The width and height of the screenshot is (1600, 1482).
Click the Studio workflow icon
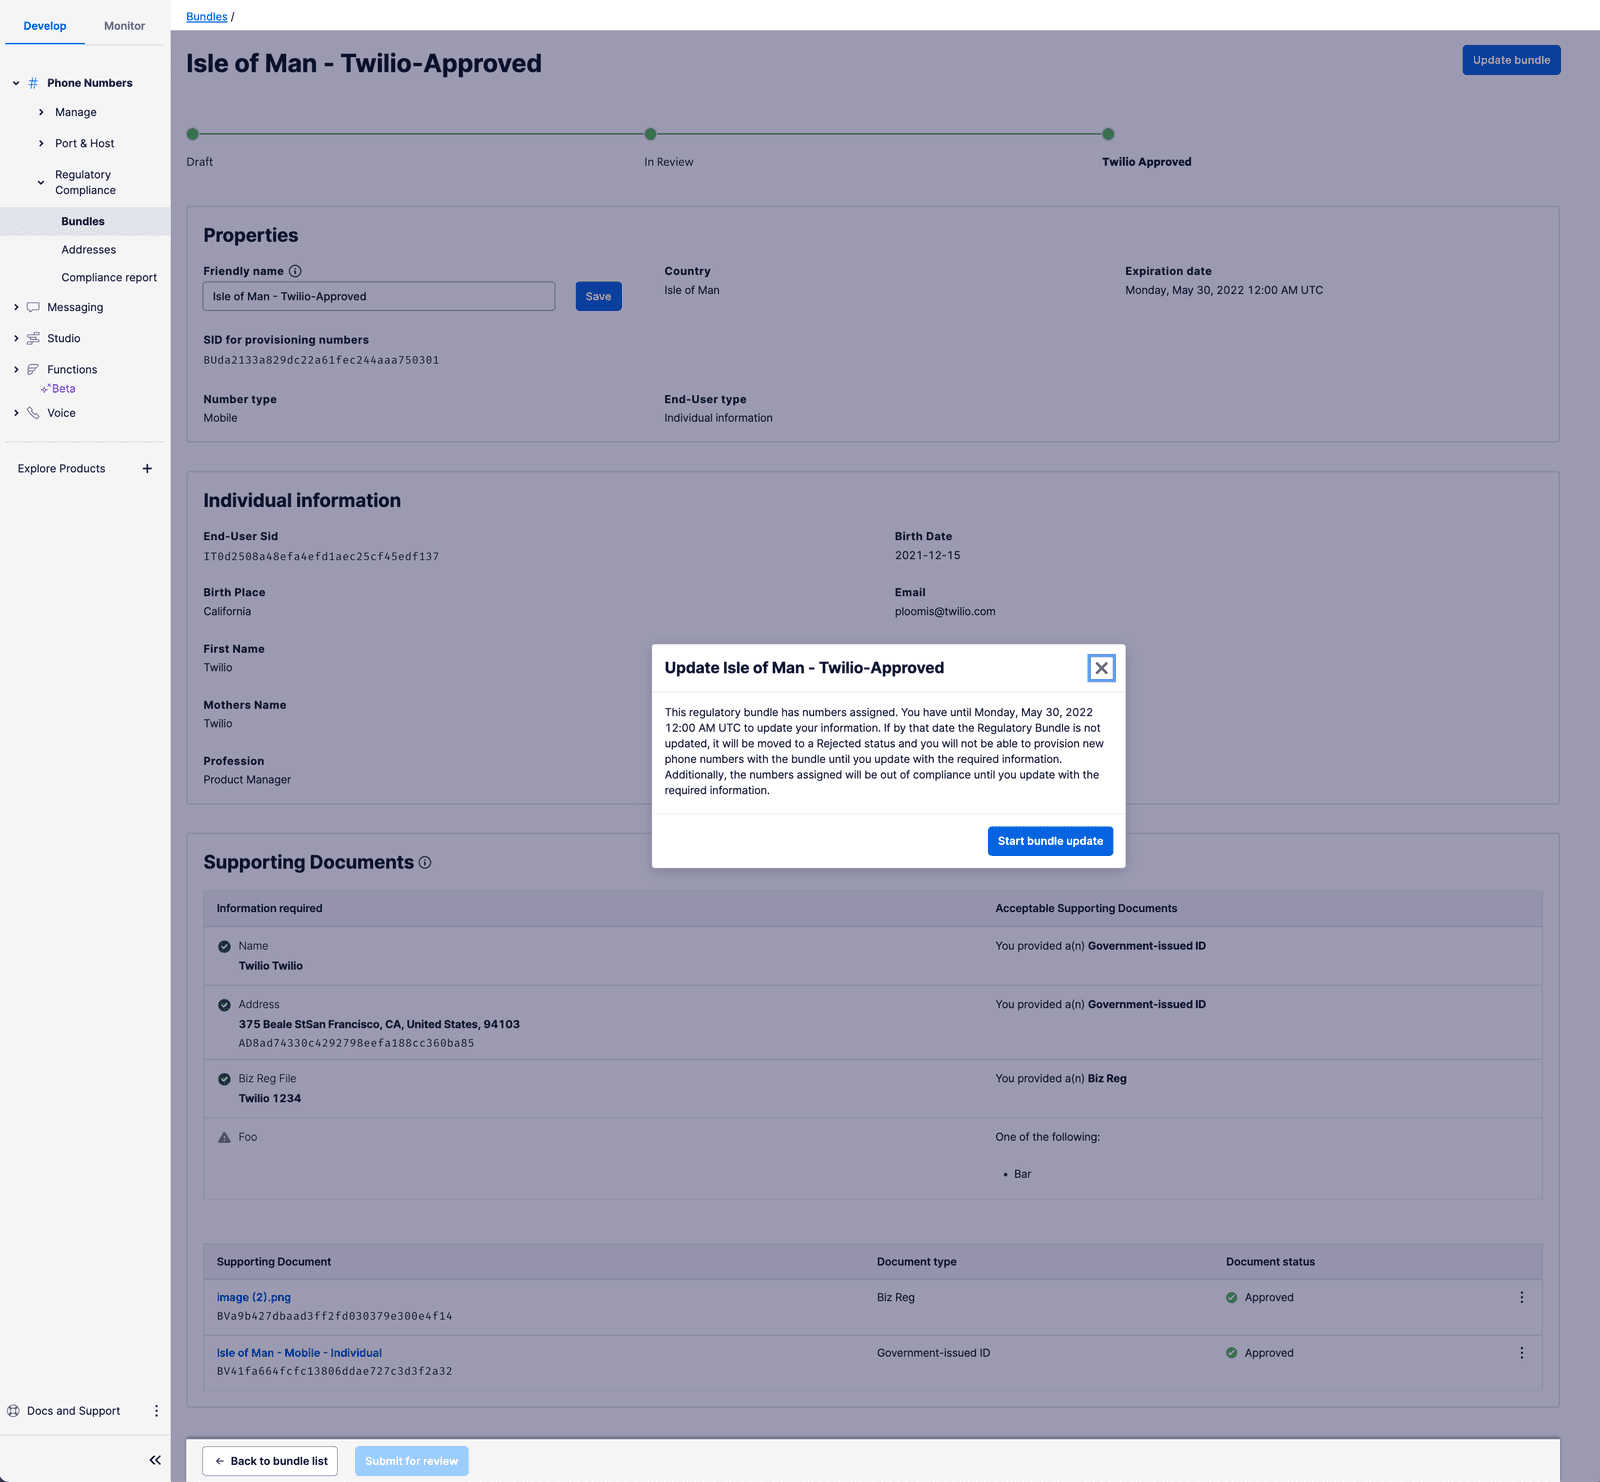tap(35, 338)
